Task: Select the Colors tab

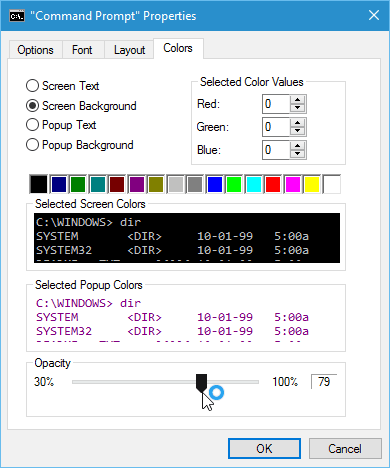Action: point(178,49)
